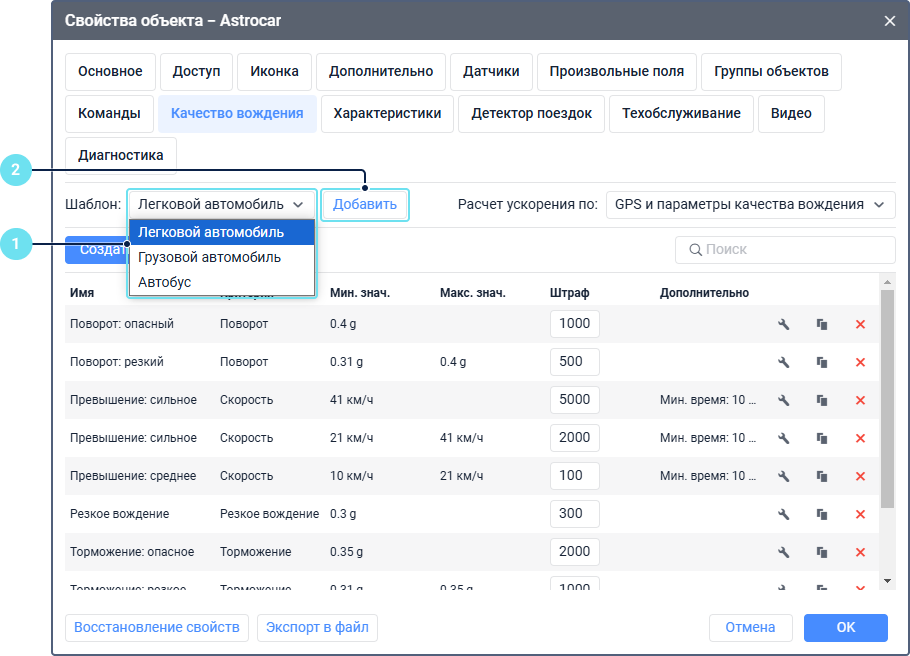The height and width of the screenshot is (656, 910).
Task: Choose Грузовой автомобиль from template list
Action: [209, 257]
